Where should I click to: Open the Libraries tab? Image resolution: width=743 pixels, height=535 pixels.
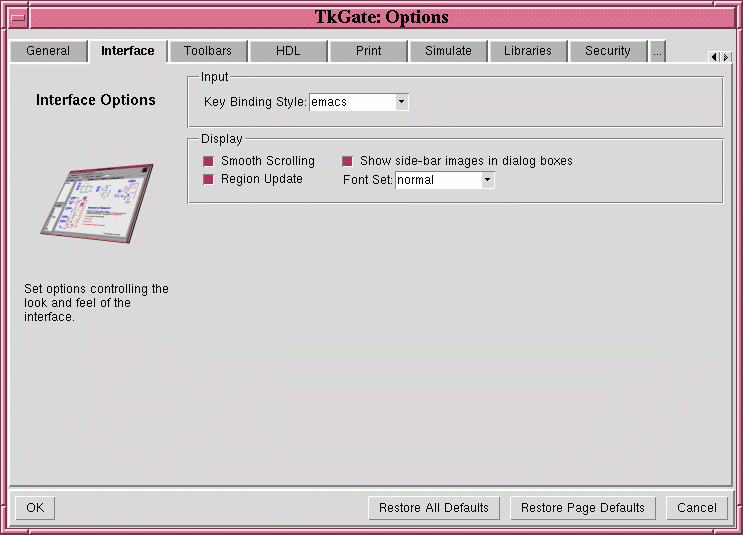tap(528, 51)
